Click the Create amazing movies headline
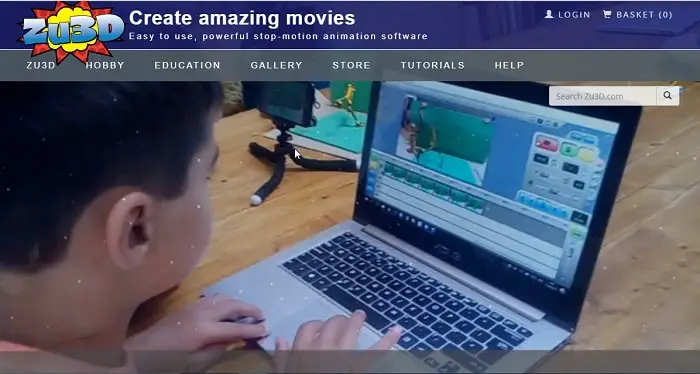Viewport: 700px width, 374px height. [242, 18]
